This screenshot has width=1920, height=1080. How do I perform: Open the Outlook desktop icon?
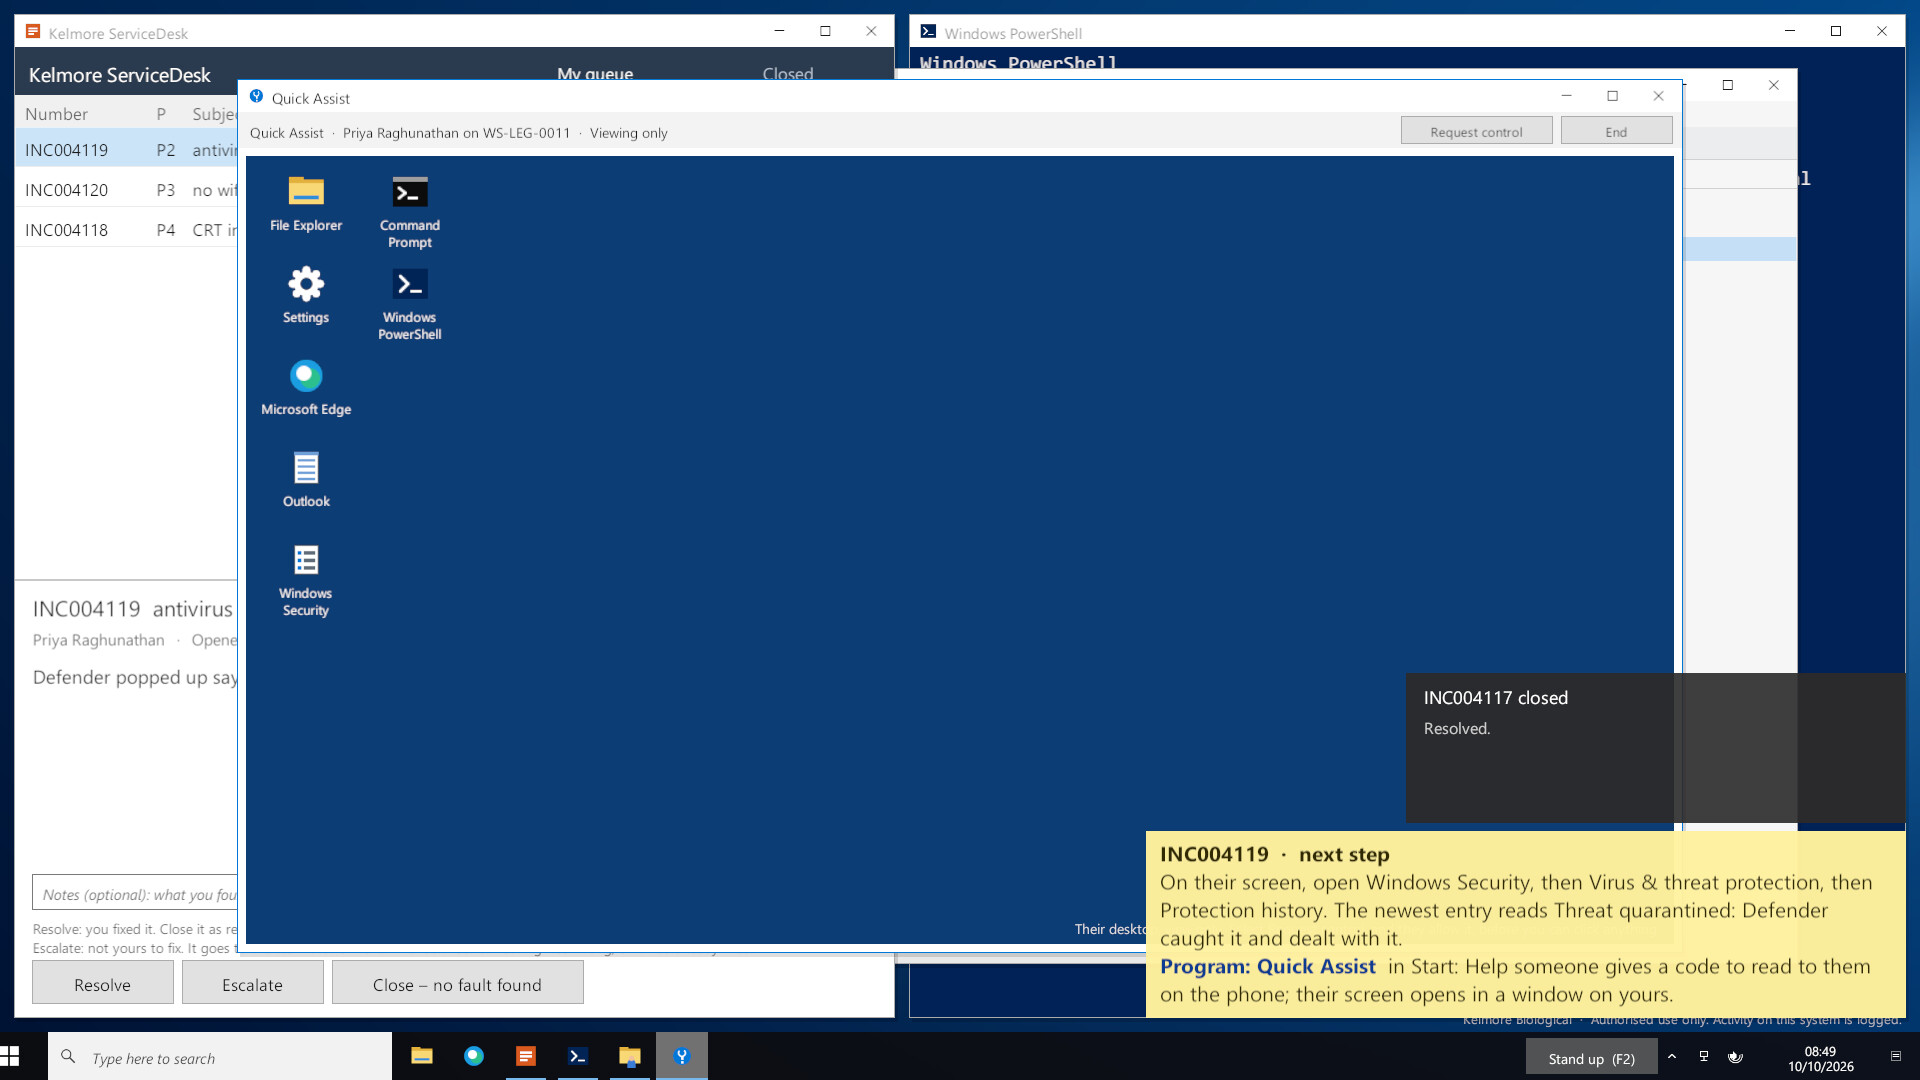coord(306,479)
